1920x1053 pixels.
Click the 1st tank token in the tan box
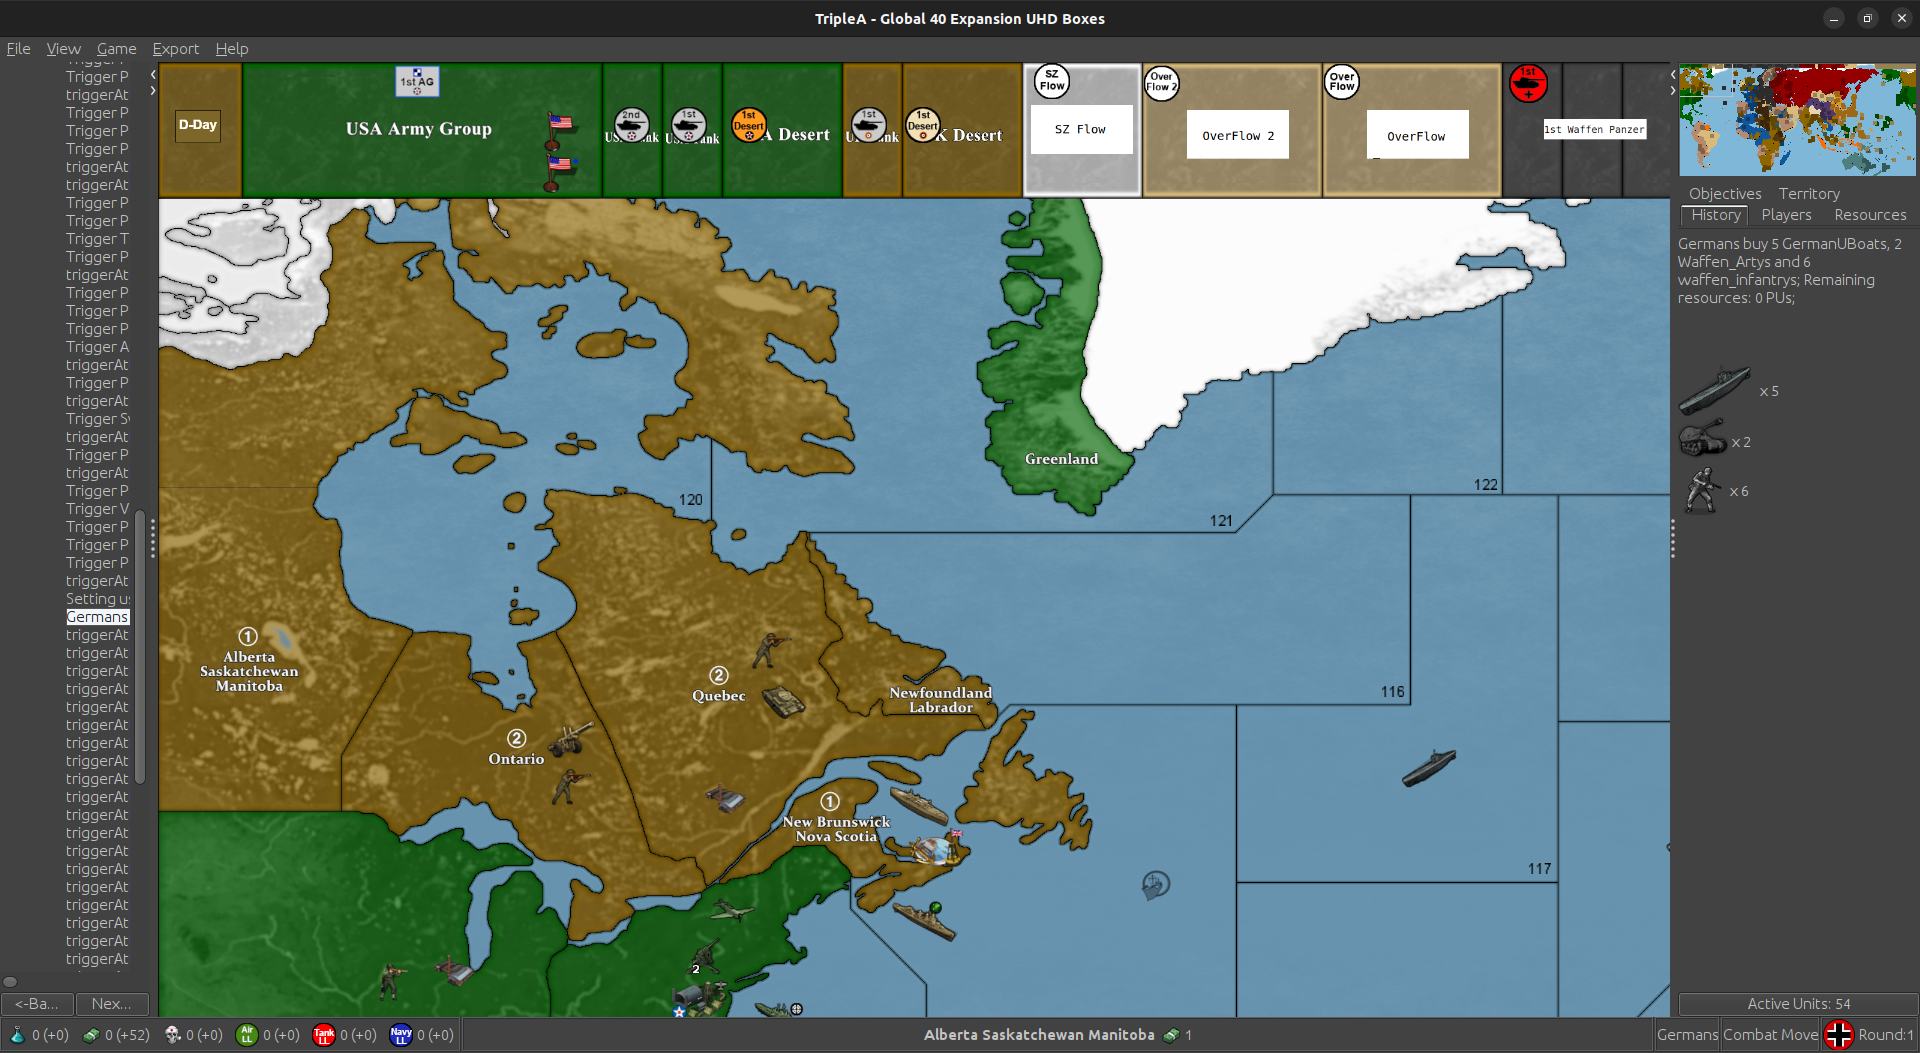[x=869, y=125]
